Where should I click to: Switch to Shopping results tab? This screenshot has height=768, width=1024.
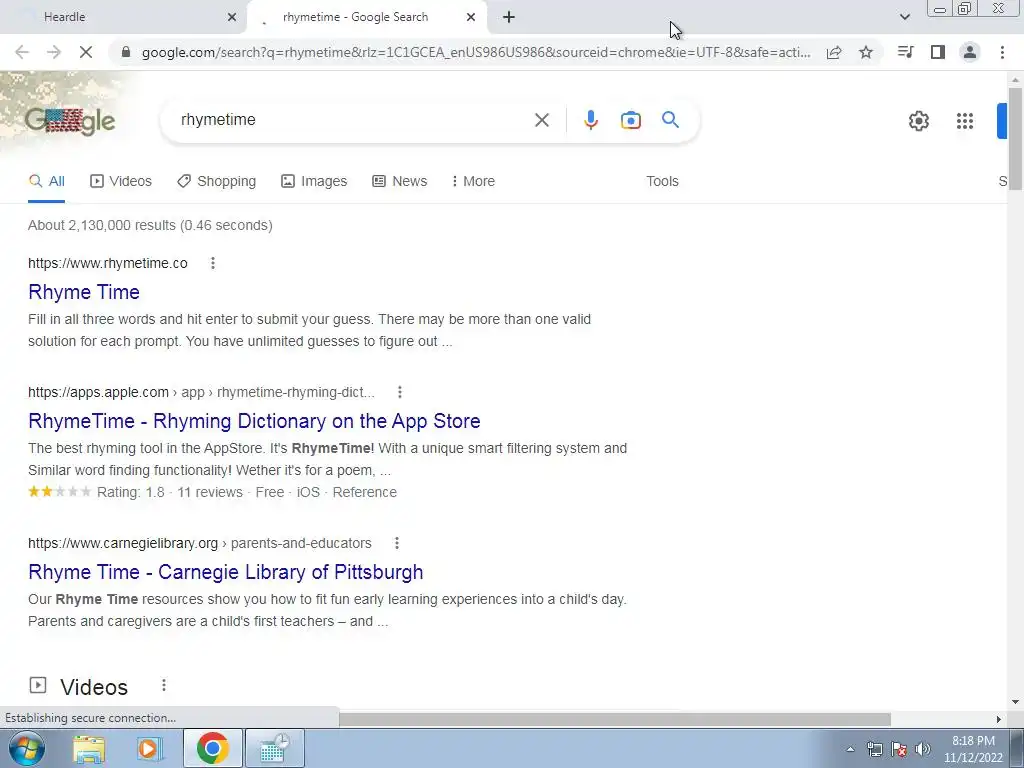click(216, 181)
